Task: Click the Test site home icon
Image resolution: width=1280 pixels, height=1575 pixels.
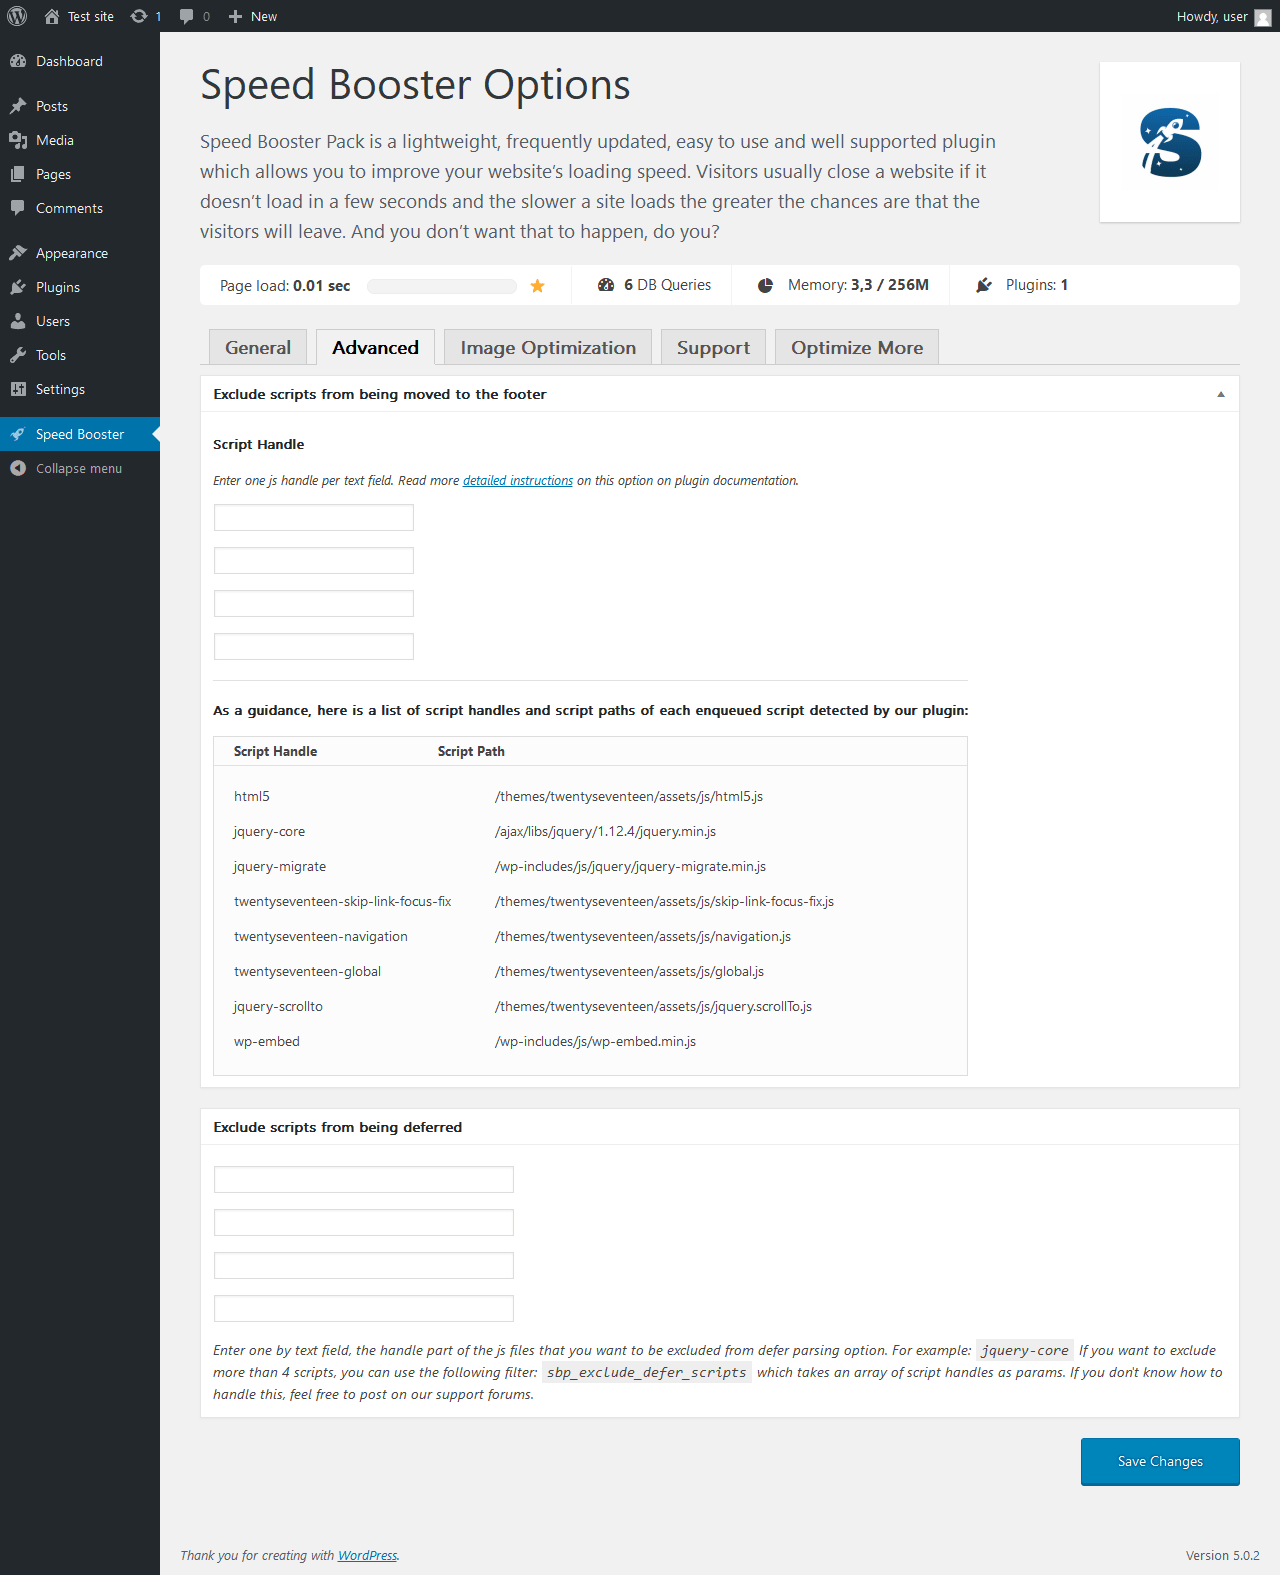Action: pyautogui.click(x=52, y=16)
